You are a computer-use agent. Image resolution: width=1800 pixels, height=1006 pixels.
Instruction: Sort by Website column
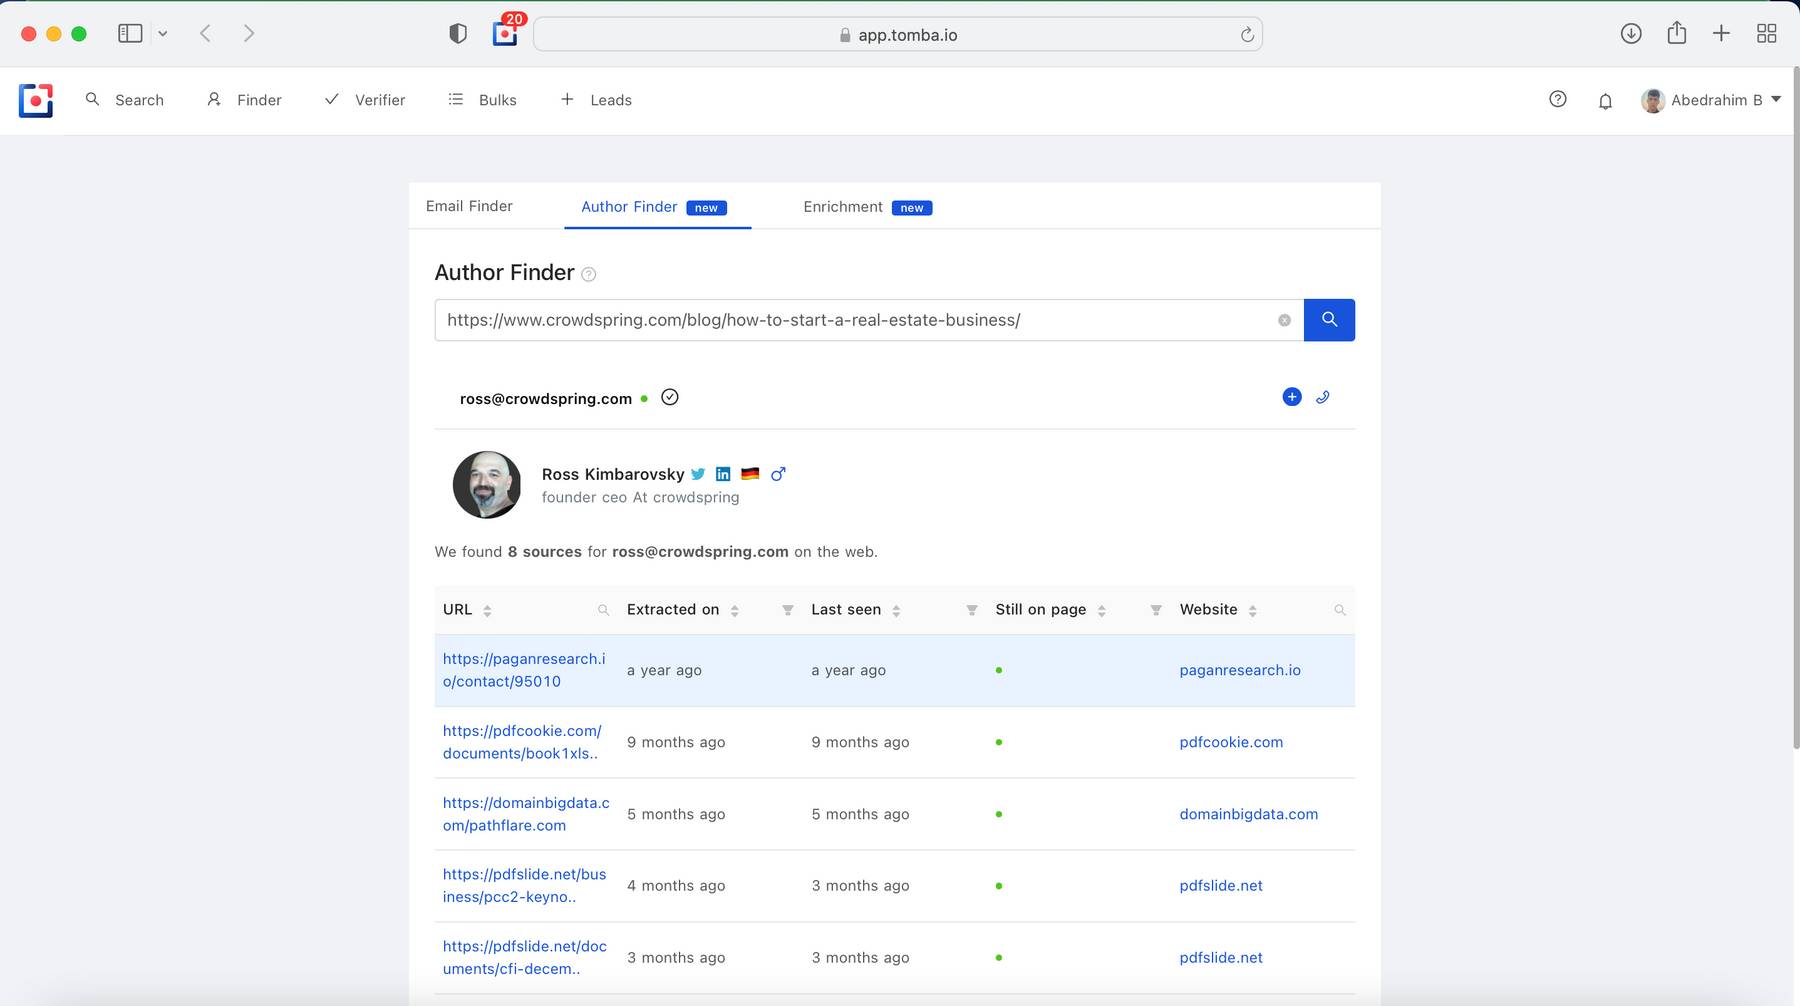(1252, 610)
